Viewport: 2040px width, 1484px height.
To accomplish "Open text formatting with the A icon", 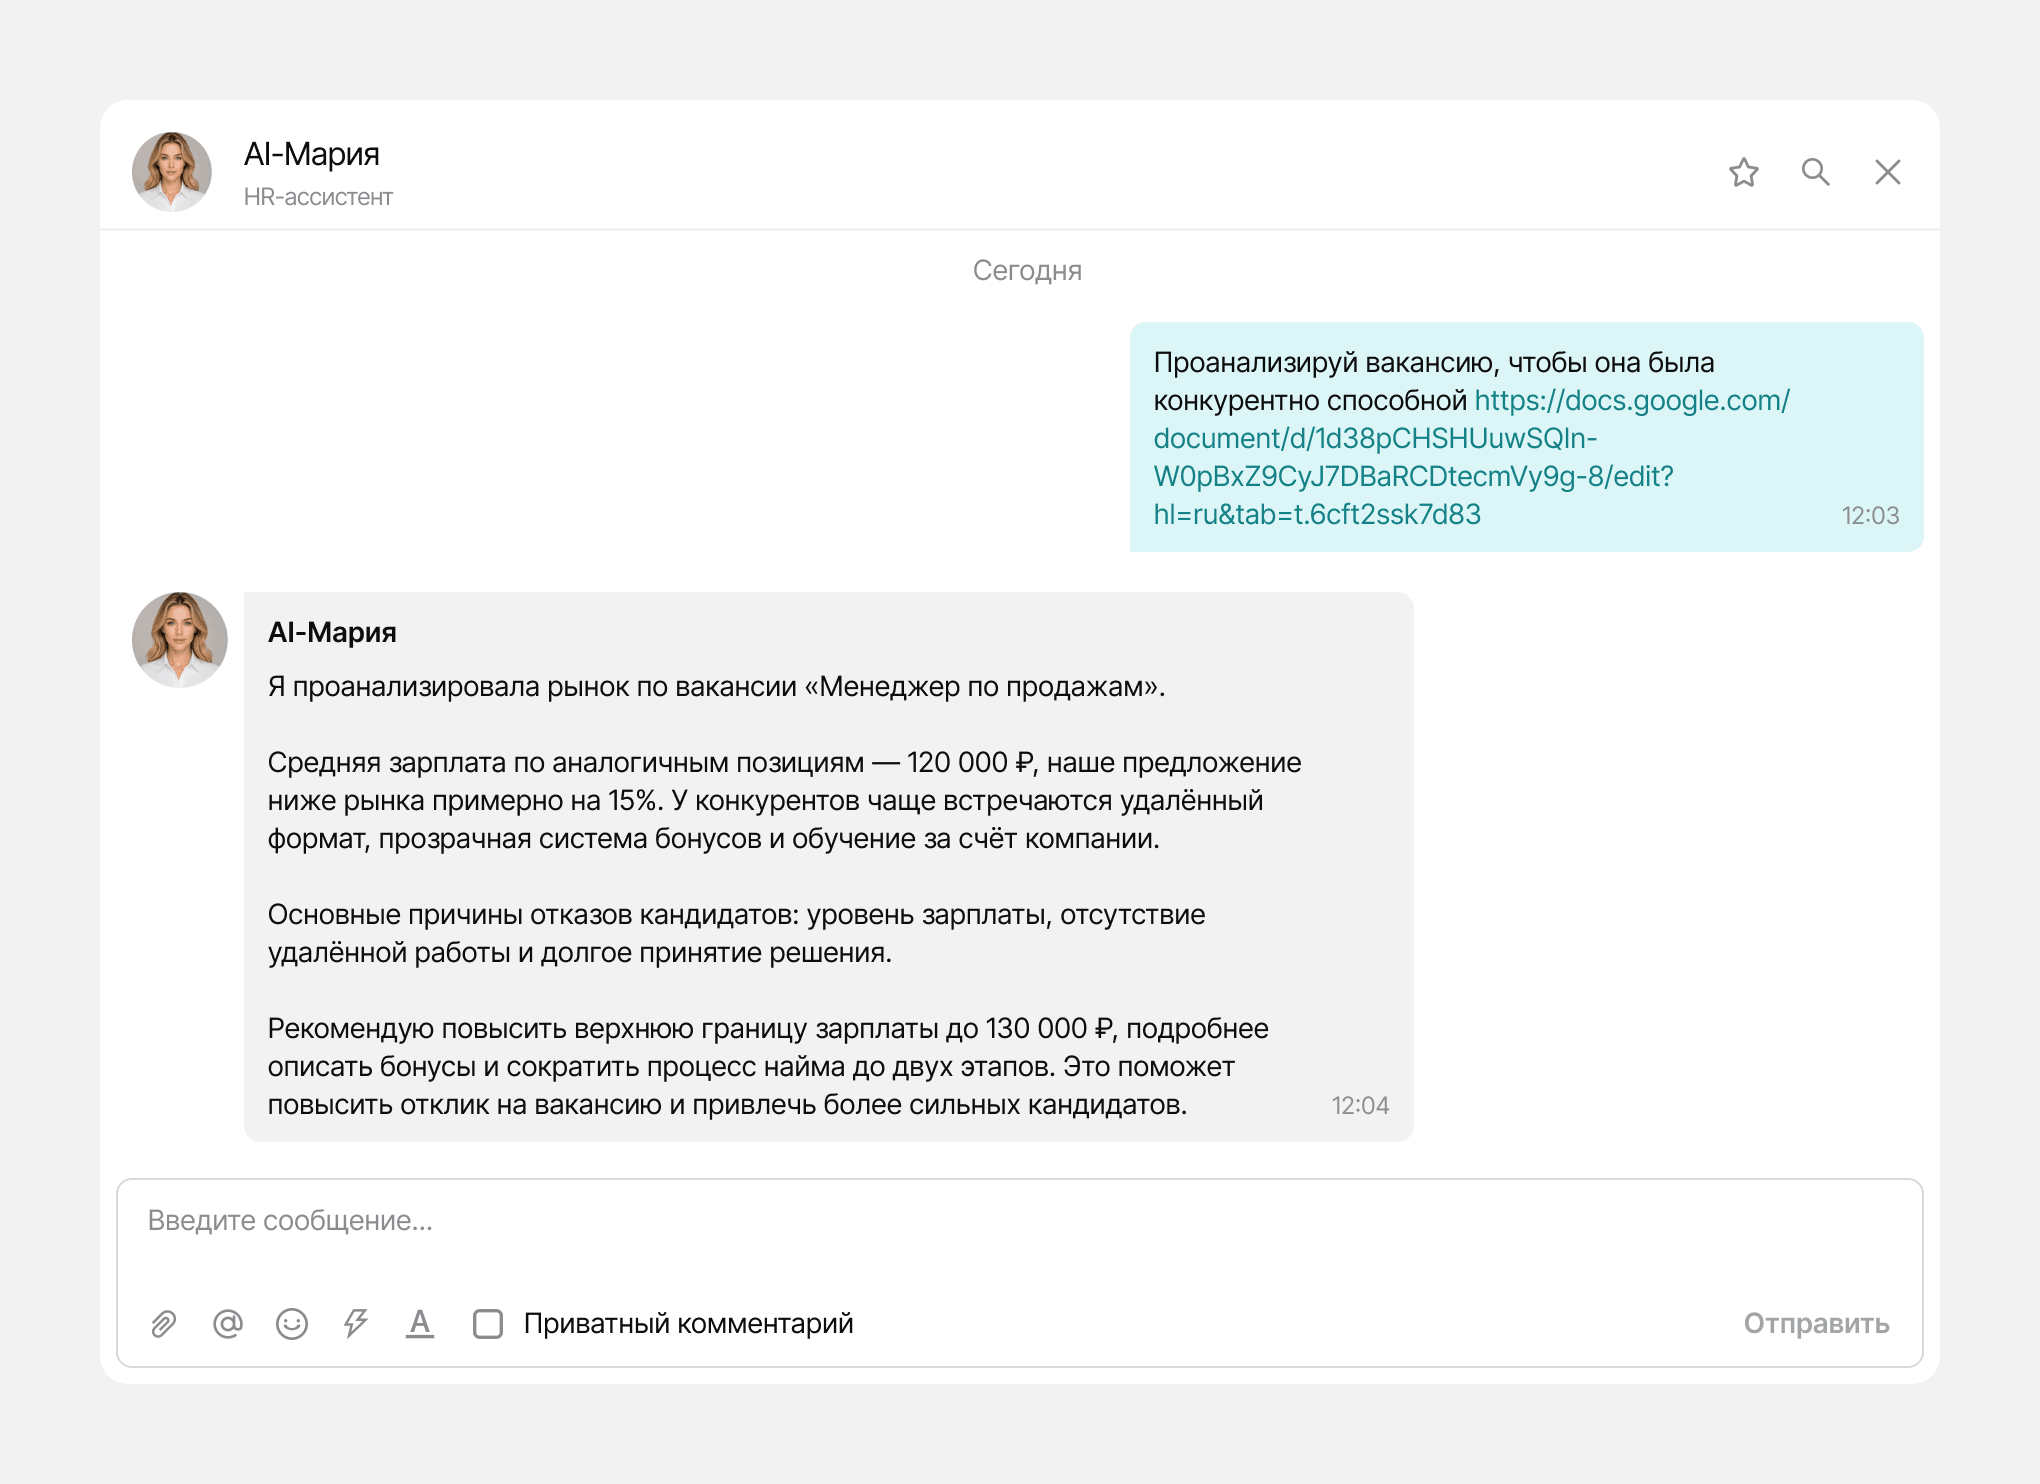I will (x=420, y=1324).
